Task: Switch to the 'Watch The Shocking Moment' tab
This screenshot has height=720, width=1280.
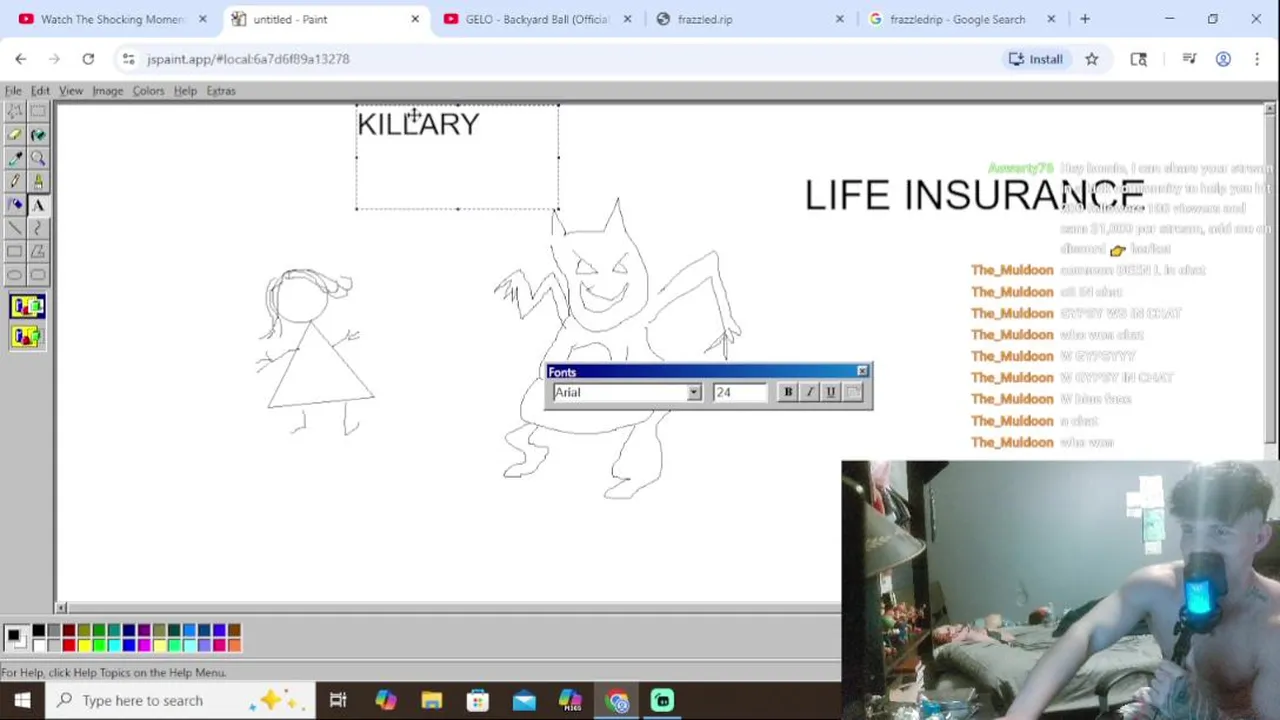Action: pyautogui.click(x=113, y=19)
